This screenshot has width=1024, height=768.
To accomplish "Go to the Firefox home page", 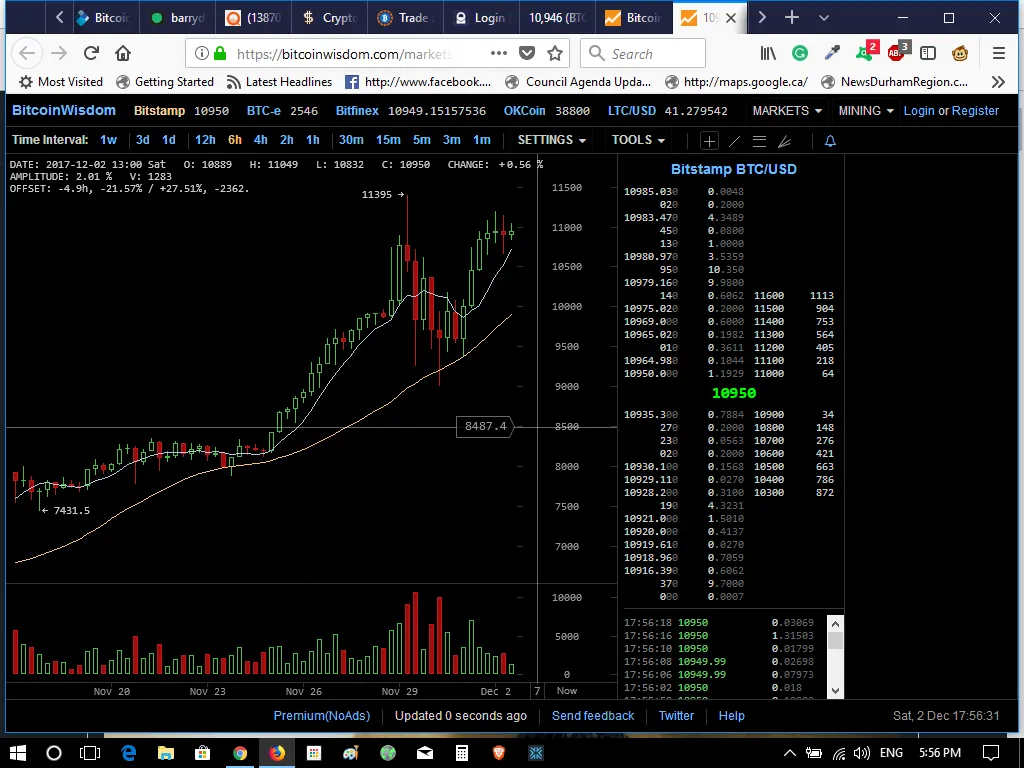I will click(123, 54).
